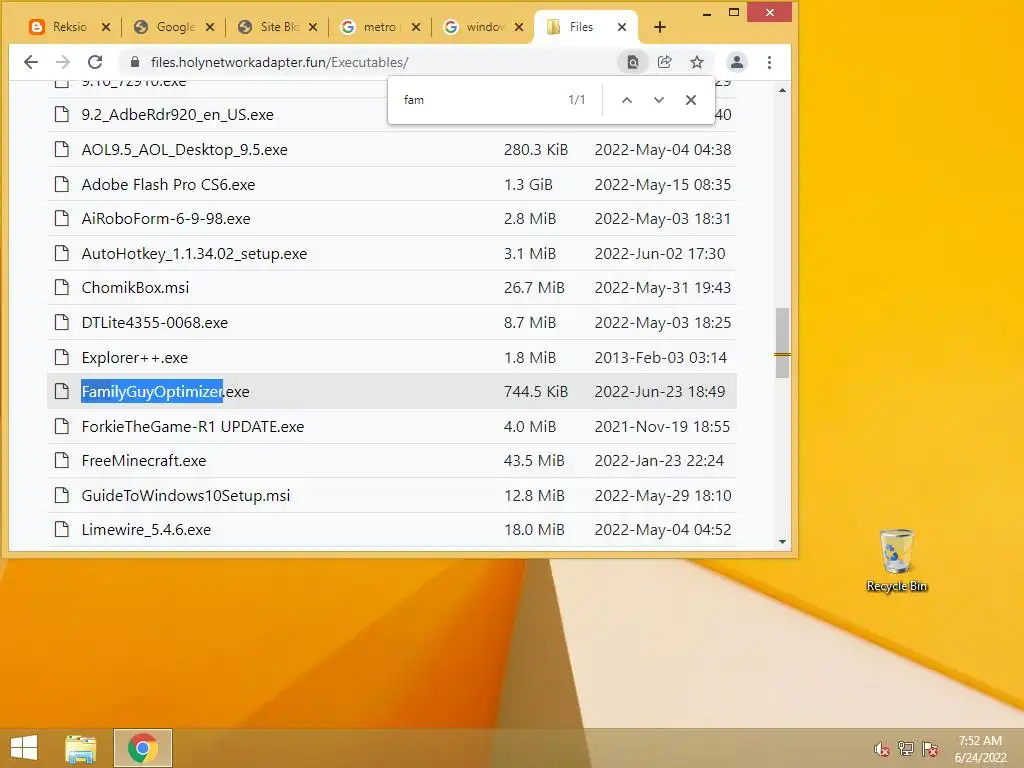Click the muted volume tray icon
The height and width of the screenshot is (768, 1024).
[x=882, y=749]
